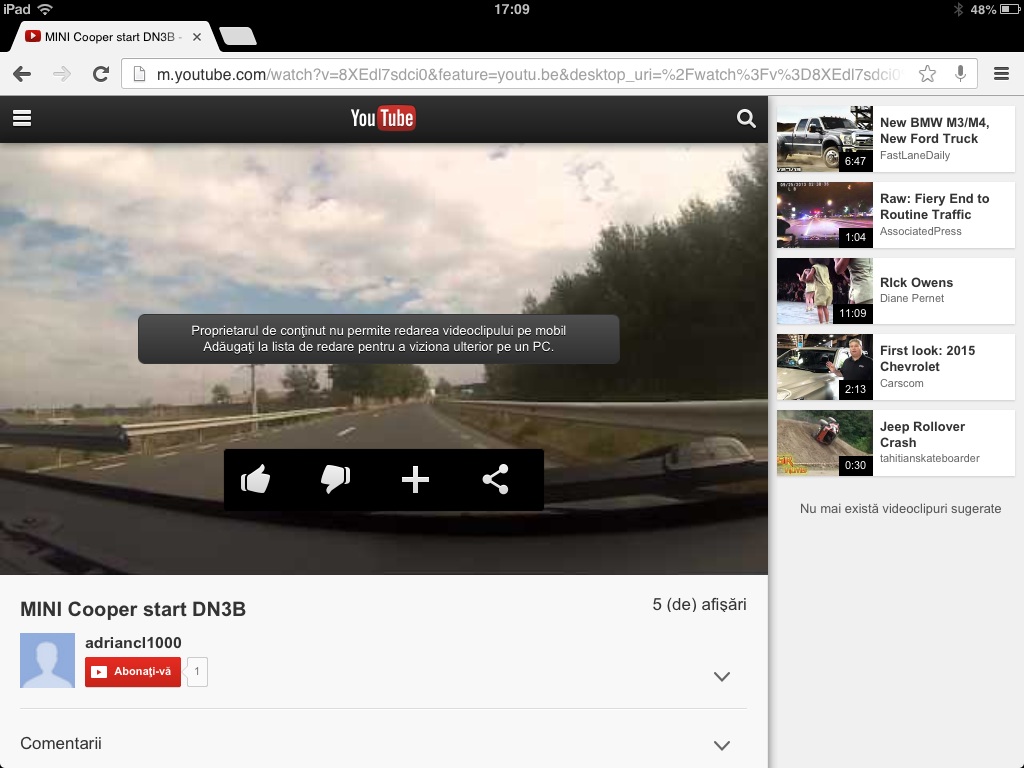This screenshot has height=768, width=1024.
Task: Open Chrome's browser menu button
Action: coord(1001,74)
